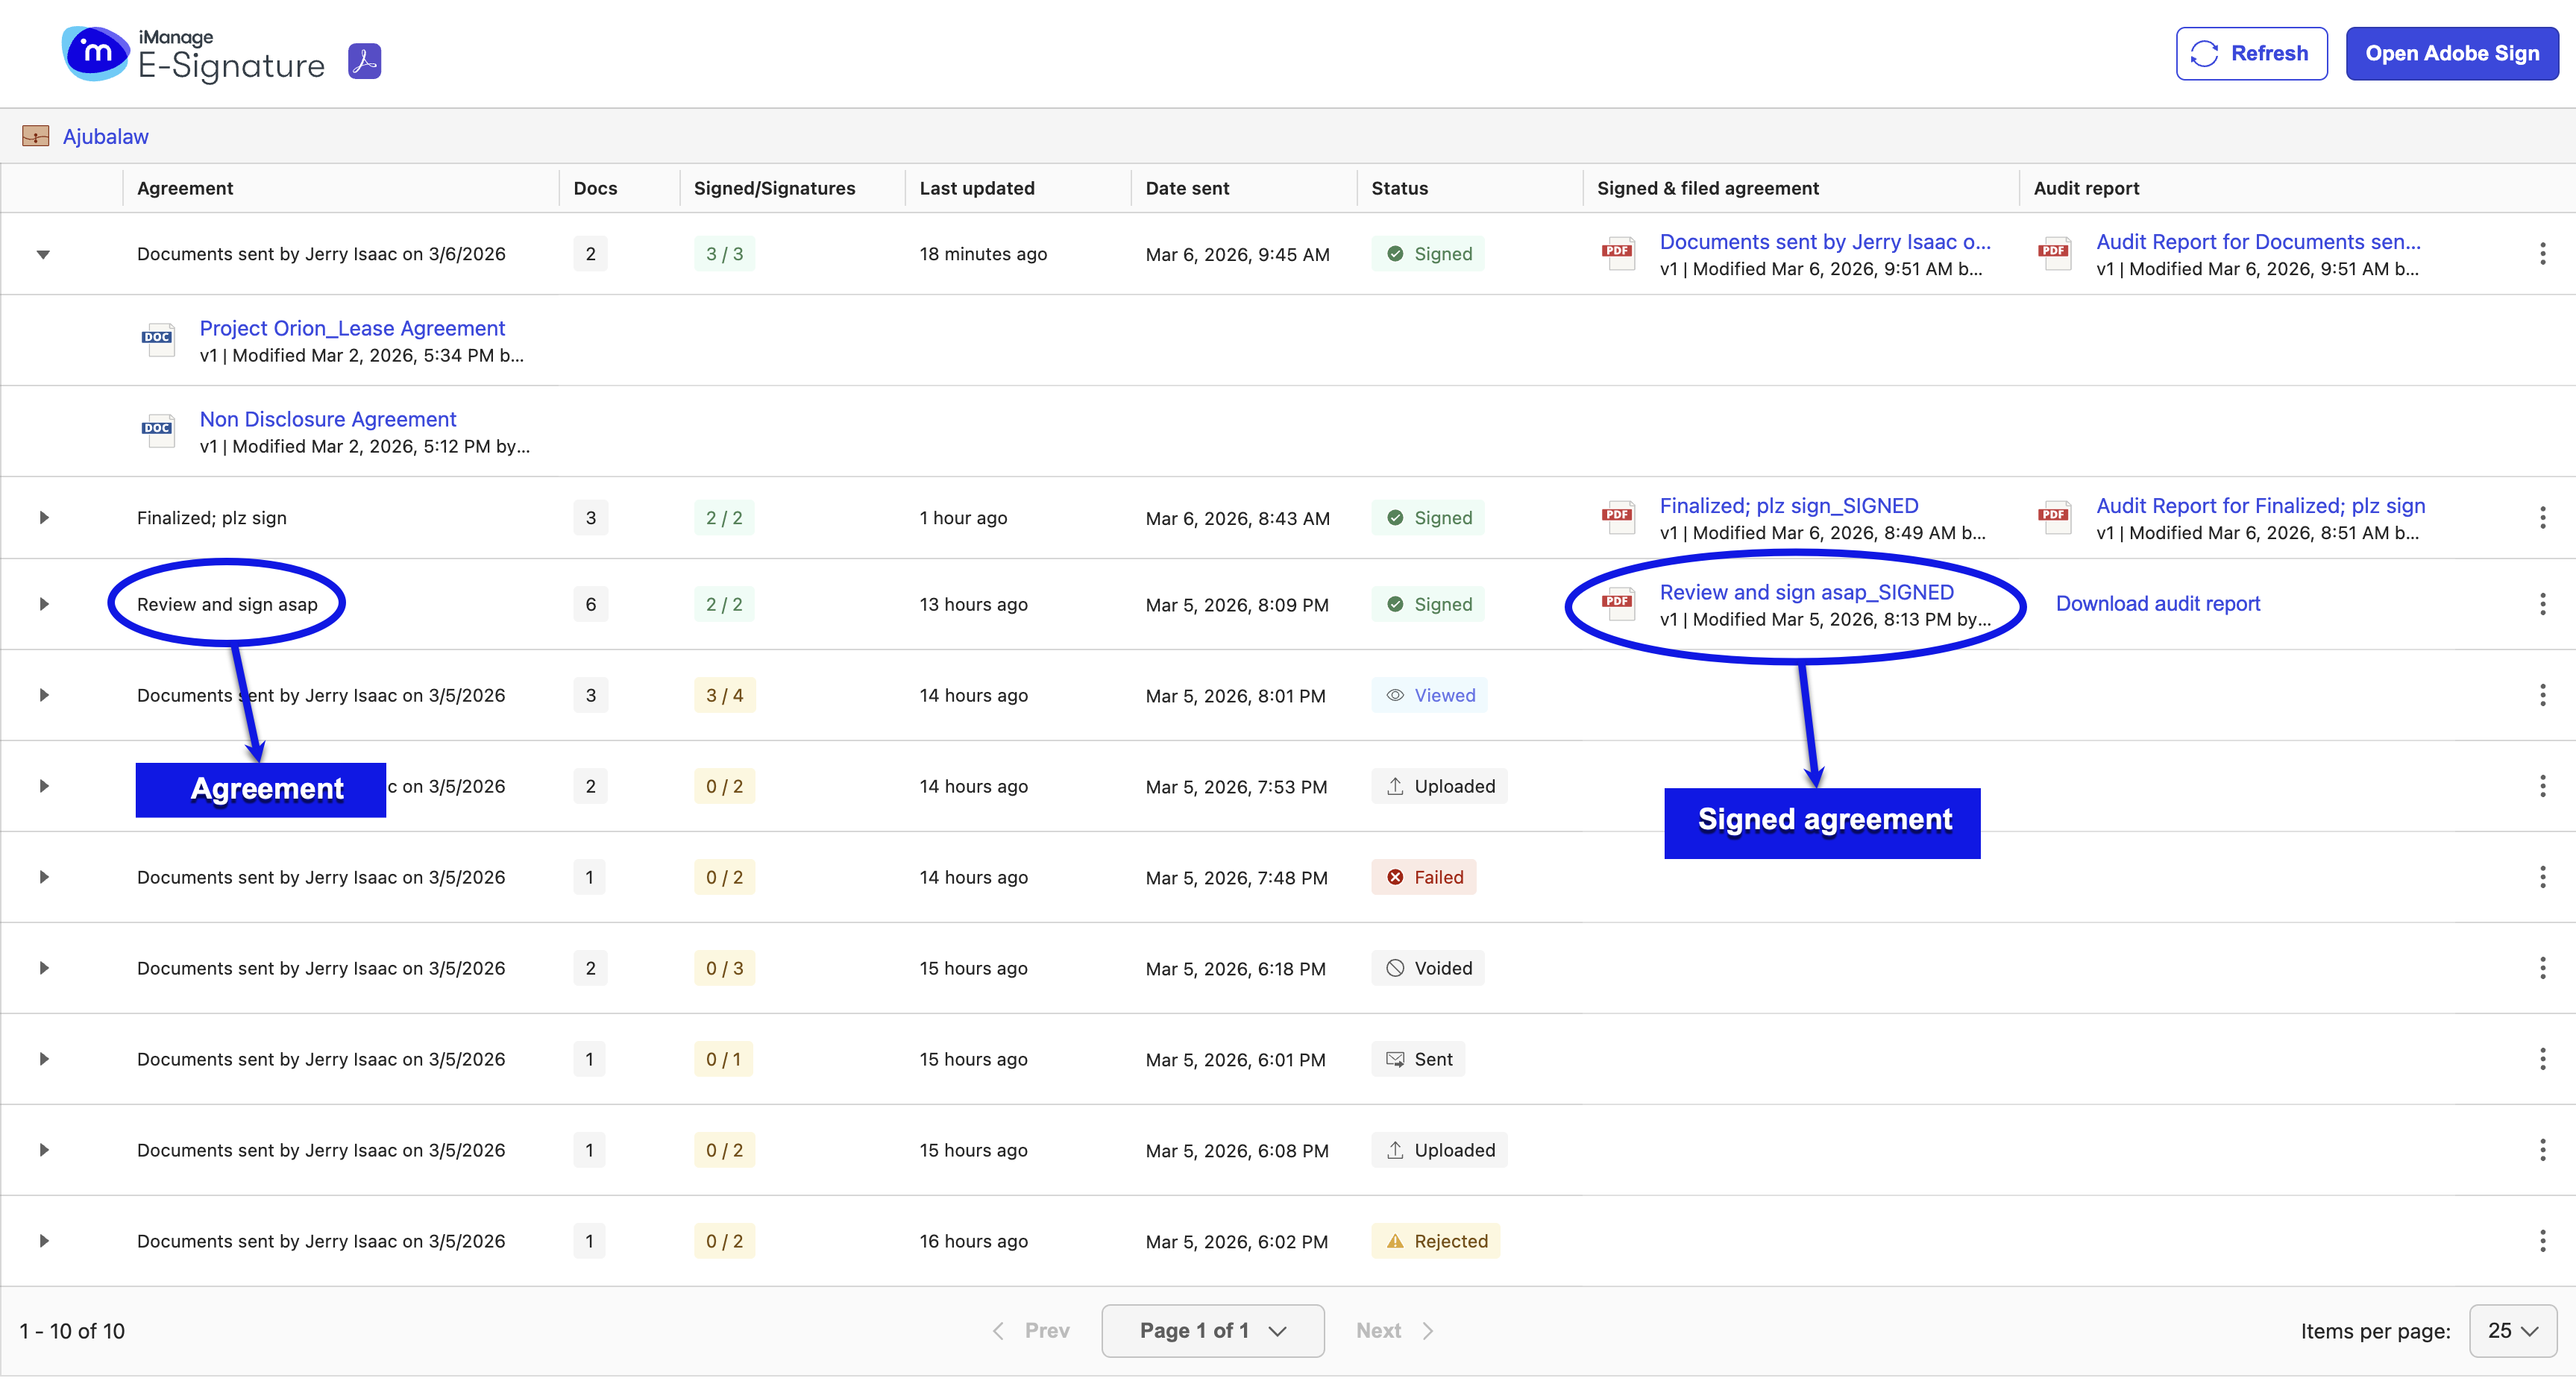Open kebab menu for the Sent status row

pos(2542,1059)
